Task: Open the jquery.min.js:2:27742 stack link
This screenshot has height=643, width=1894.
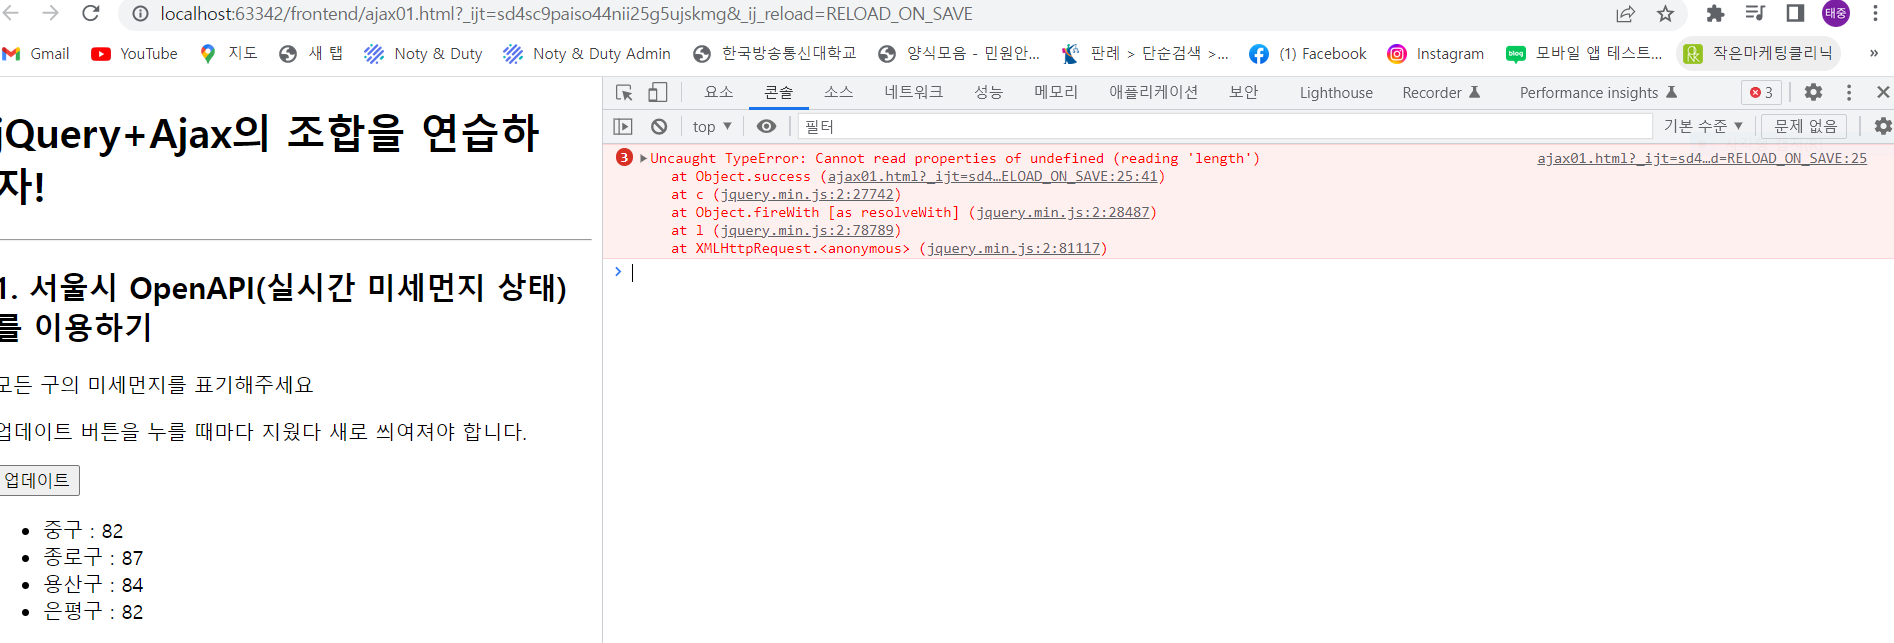Action: 807,195
